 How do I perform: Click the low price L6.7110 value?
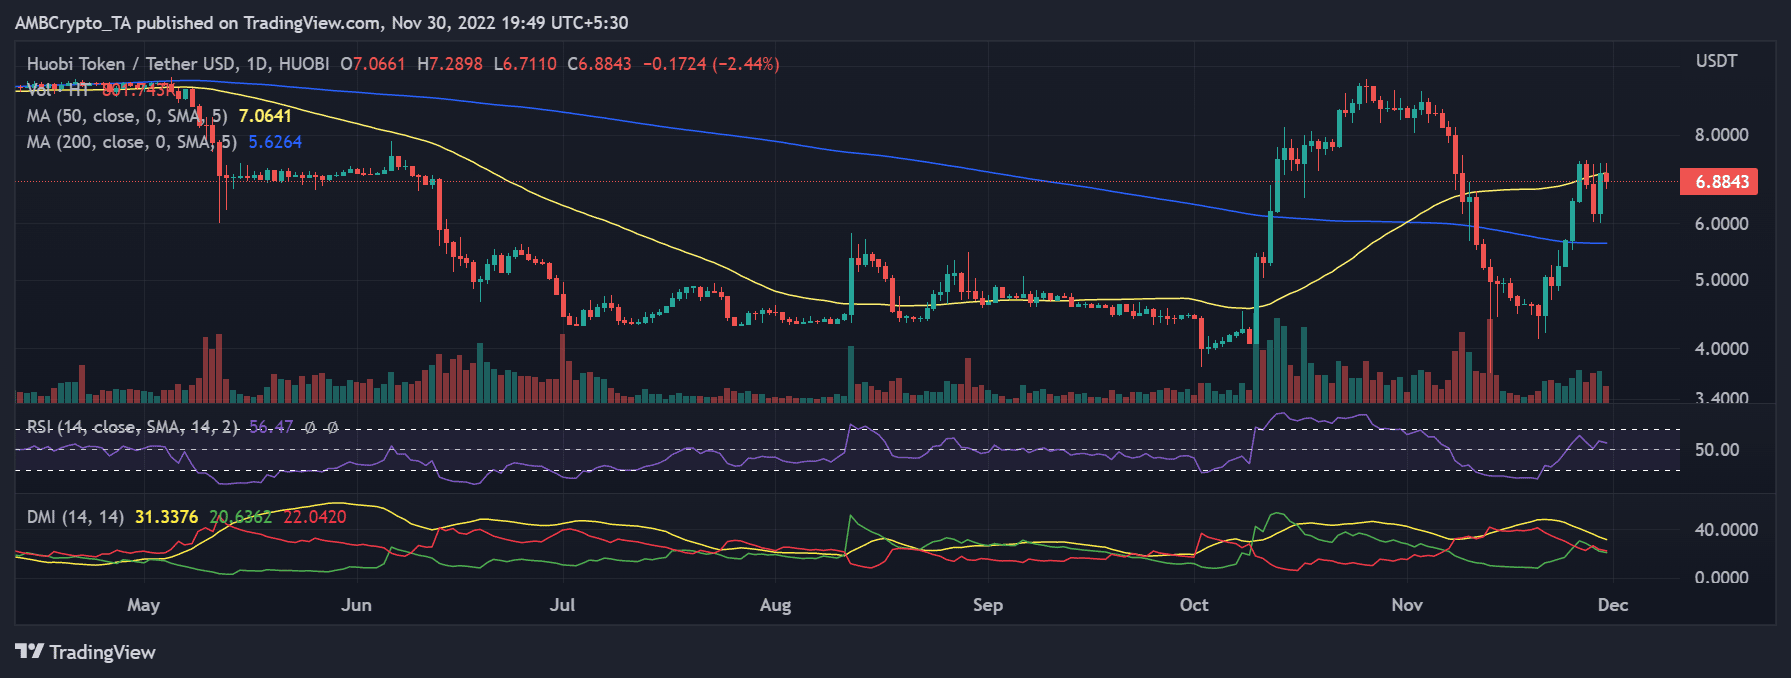[x=525, y=64]
